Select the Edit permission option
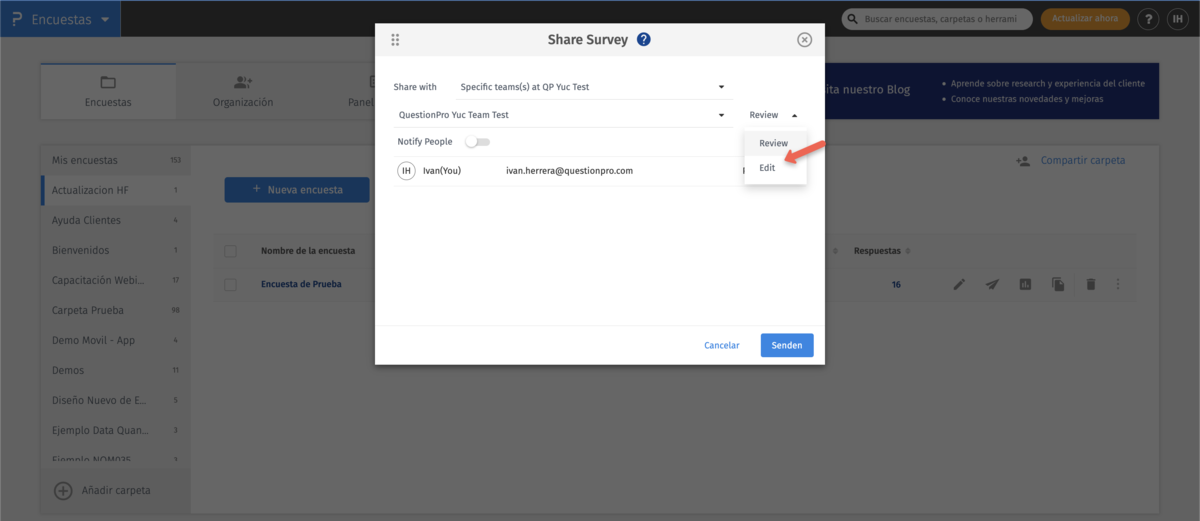This screenshot has width=1200, height=521. pyautogui.click(x=774, y=168)
